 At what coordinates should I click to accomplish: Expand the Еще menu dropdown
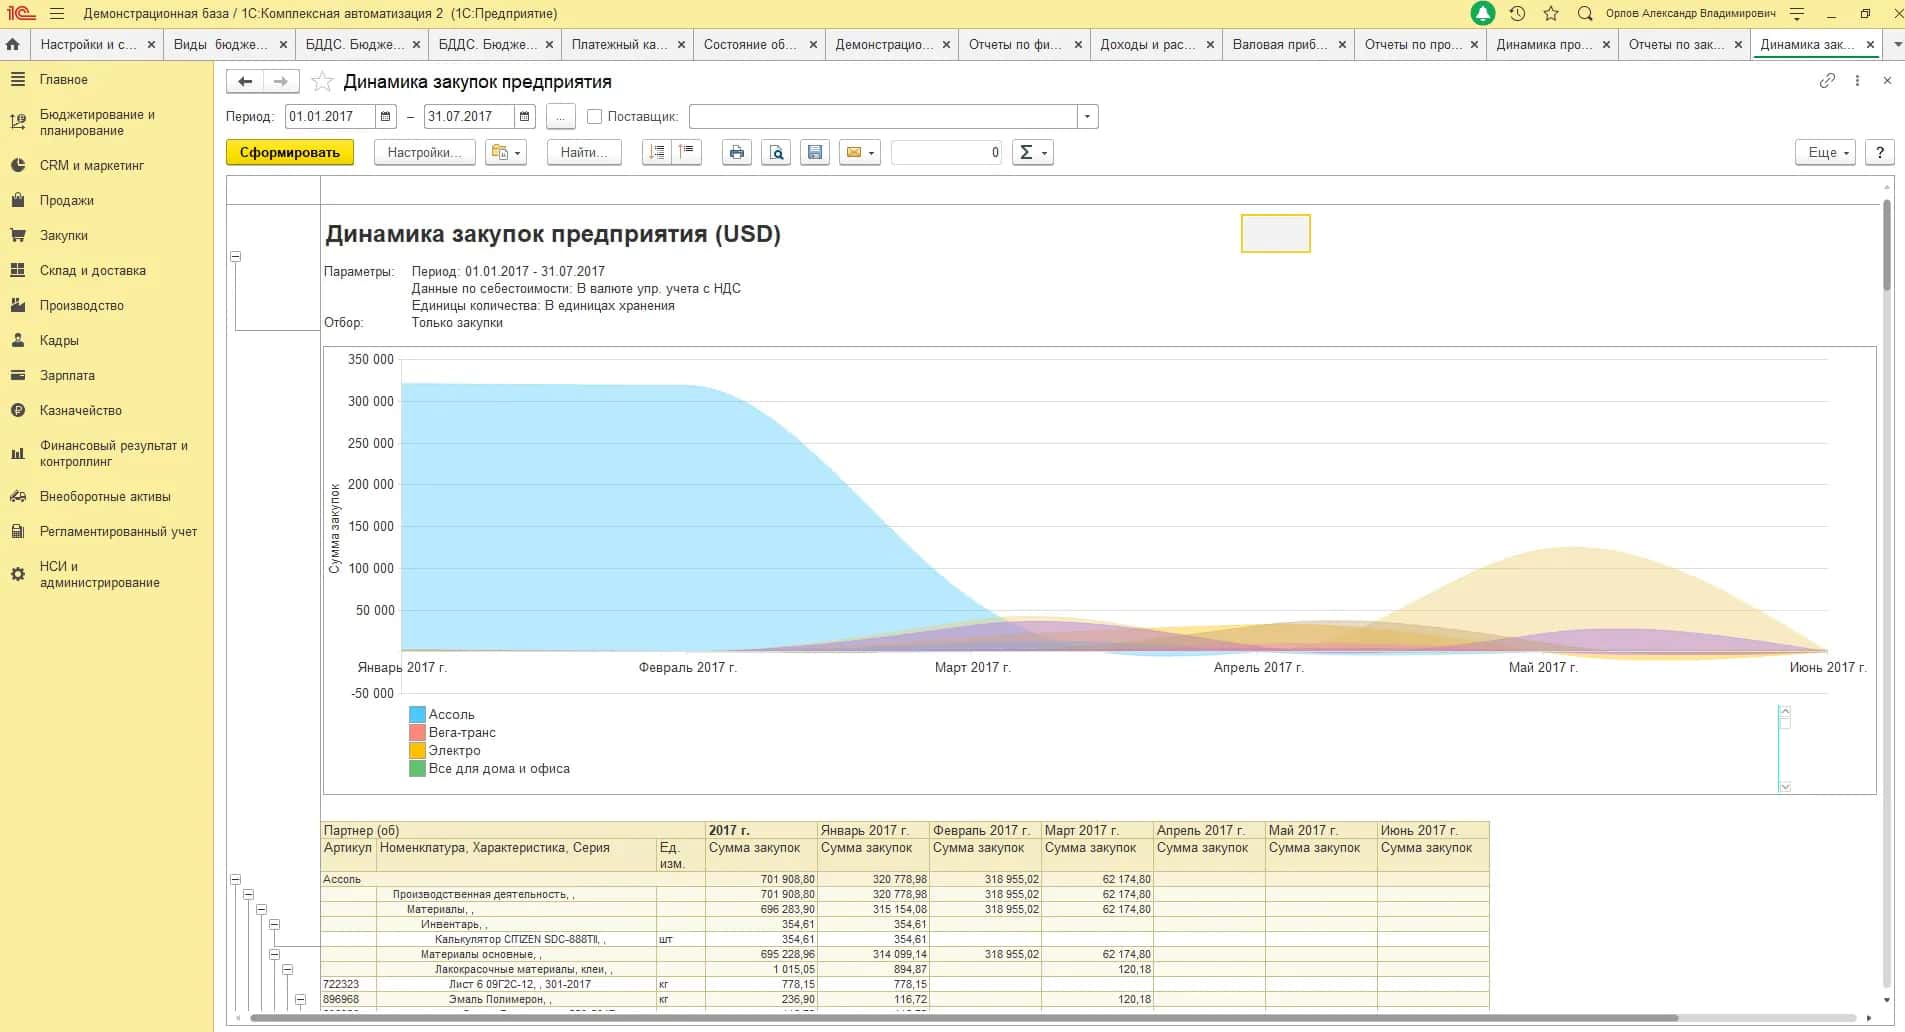tap(1826, 152)
